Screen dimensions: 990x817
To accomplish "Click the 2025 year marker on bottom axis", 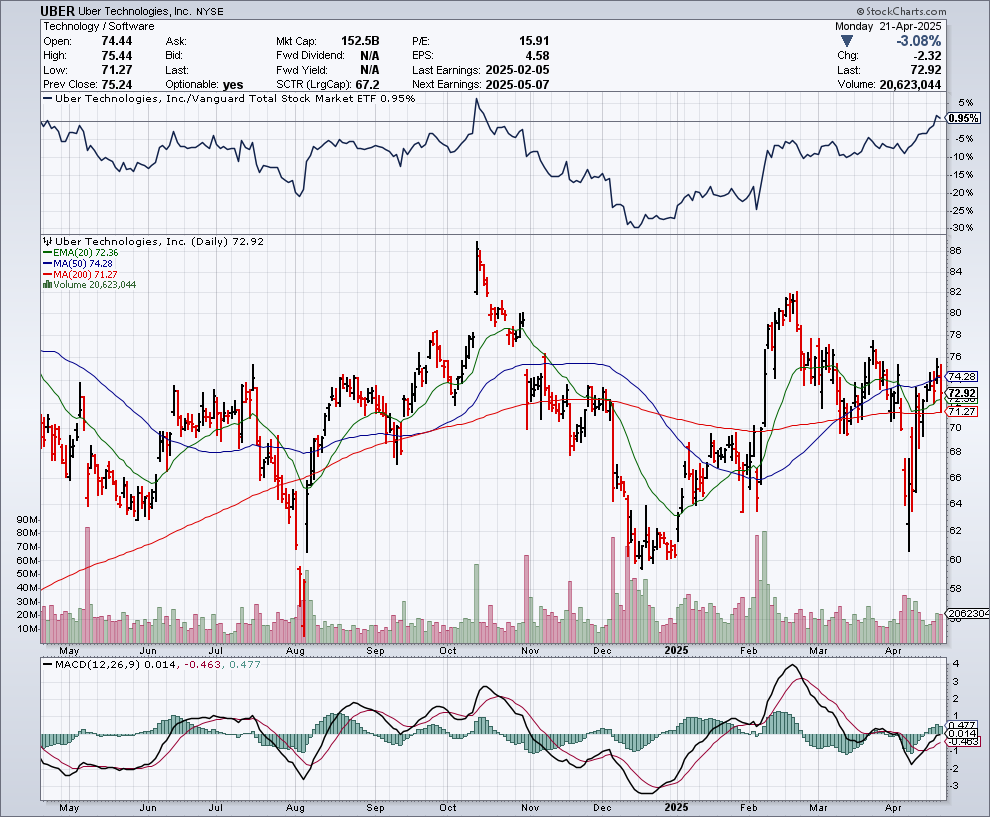I will (x=676, y=806).
